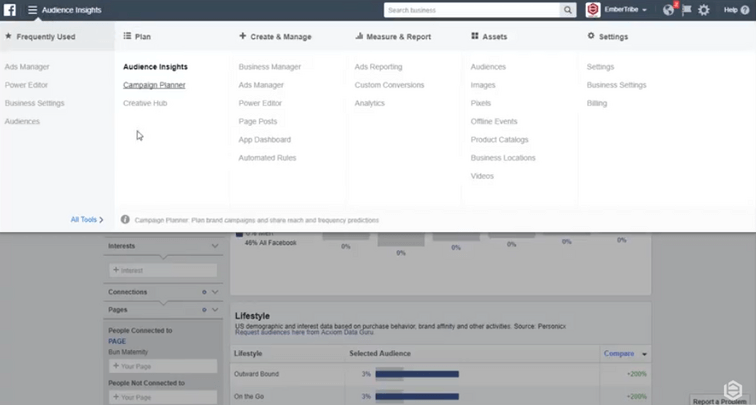Click the Plan list icon
The image size is (756, 405).
(127, 36)
